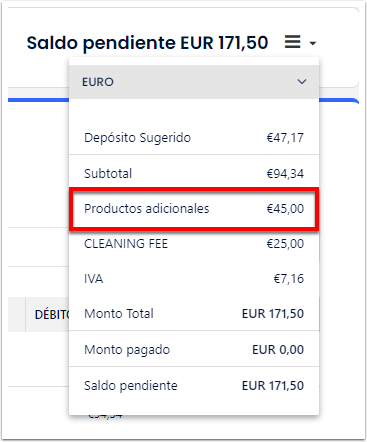Click the DÉBITO column header
Image resolution: width=367 pixels, height=442 pixels.
[x=52, y=314]
